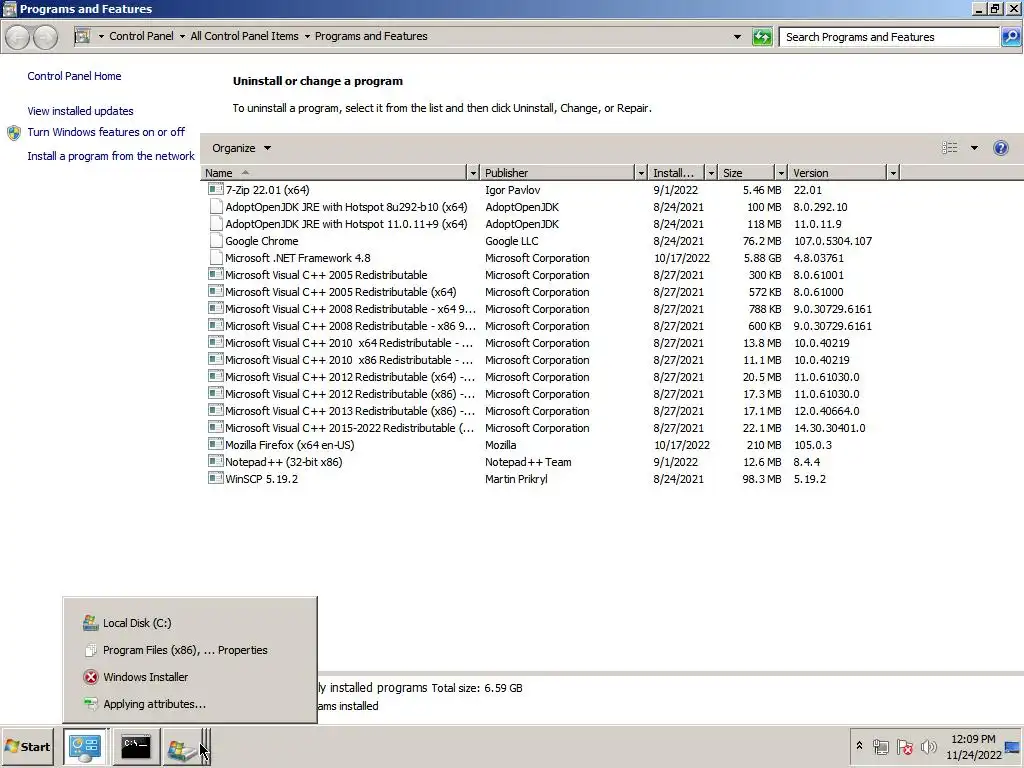This screenshot has height=768, width=1024.
Task: Open the Publisher column filter dropdown
Action: (x=641, y=172)
